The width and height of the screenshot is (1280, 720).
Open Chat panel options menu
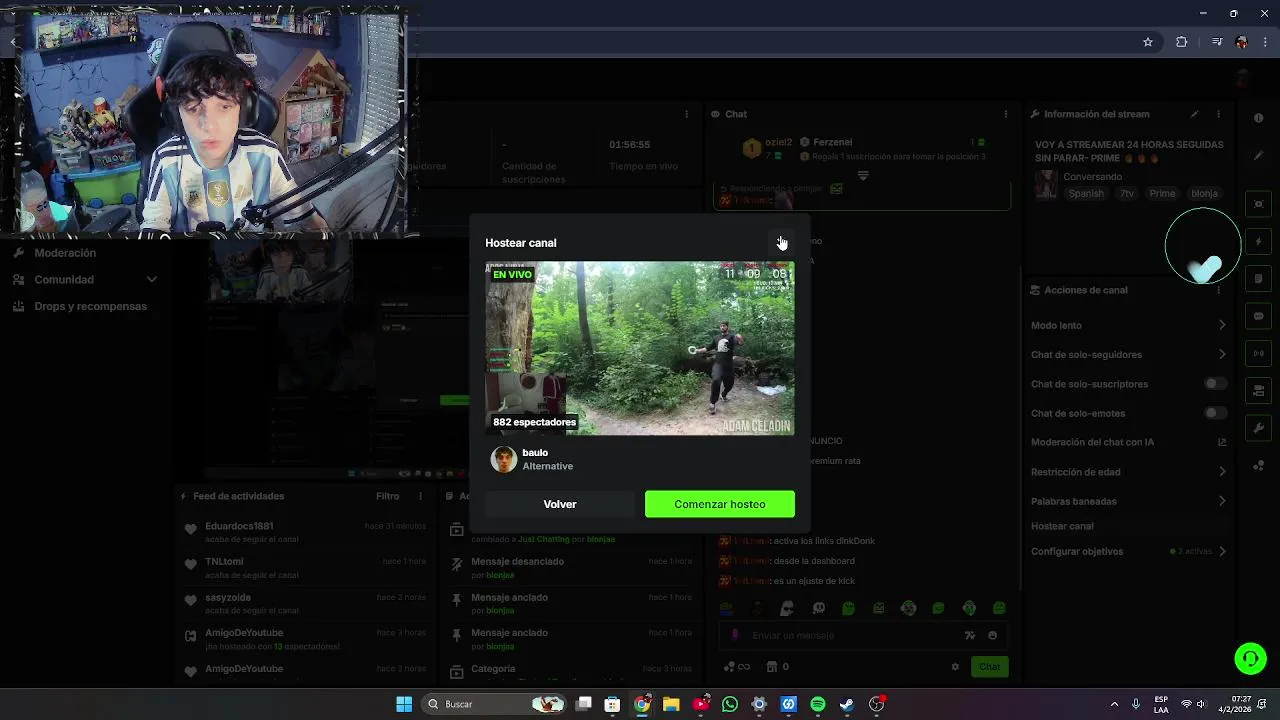1006,114
